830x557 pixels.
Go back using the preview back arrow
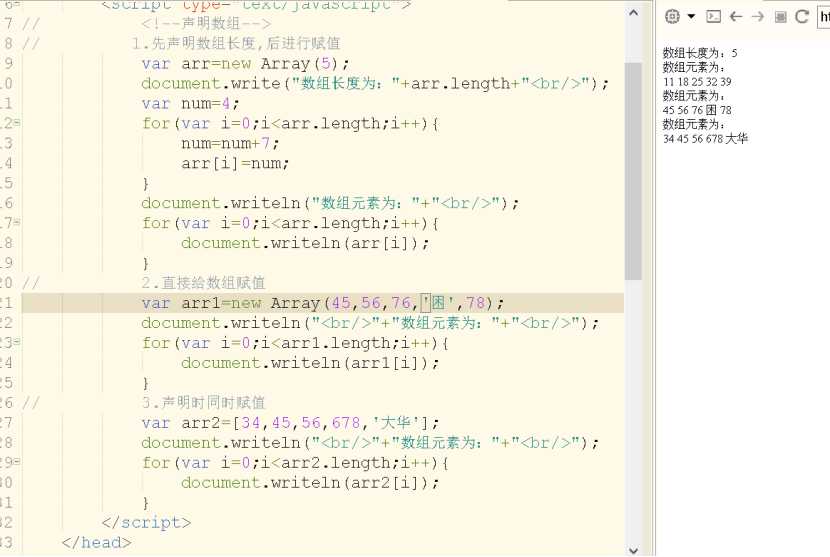736,17
